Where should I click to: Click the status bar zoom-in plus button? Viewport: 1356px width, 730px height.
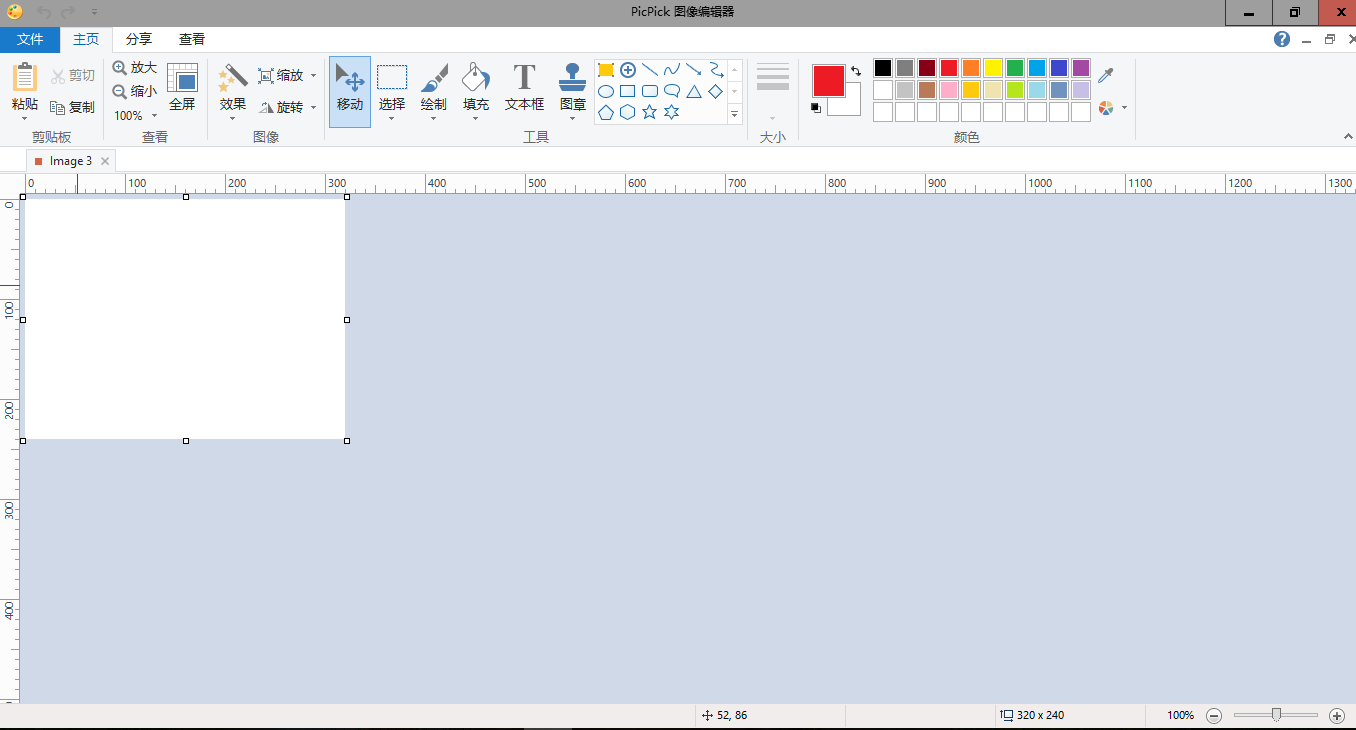tap(1337, 715)
